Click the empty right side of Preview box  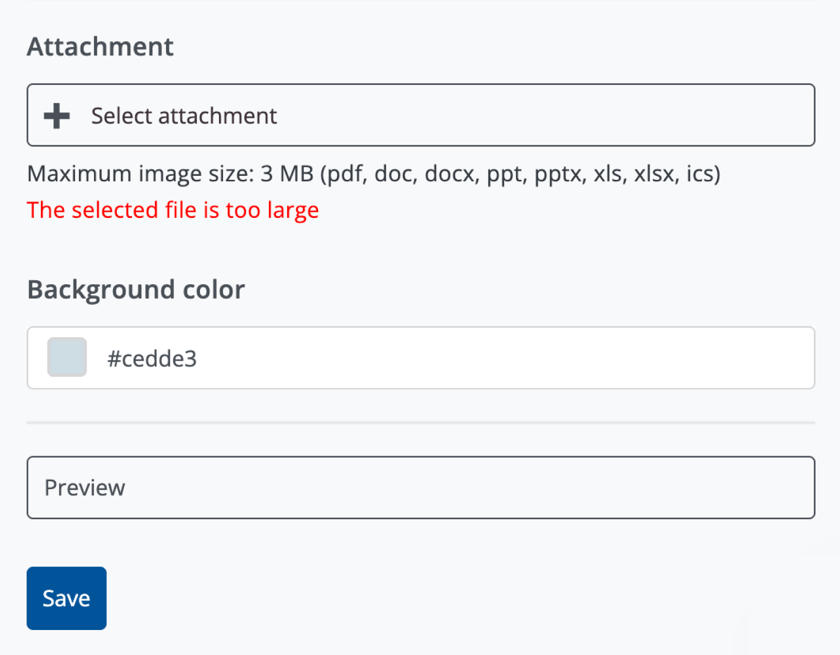tap(650, 488)
